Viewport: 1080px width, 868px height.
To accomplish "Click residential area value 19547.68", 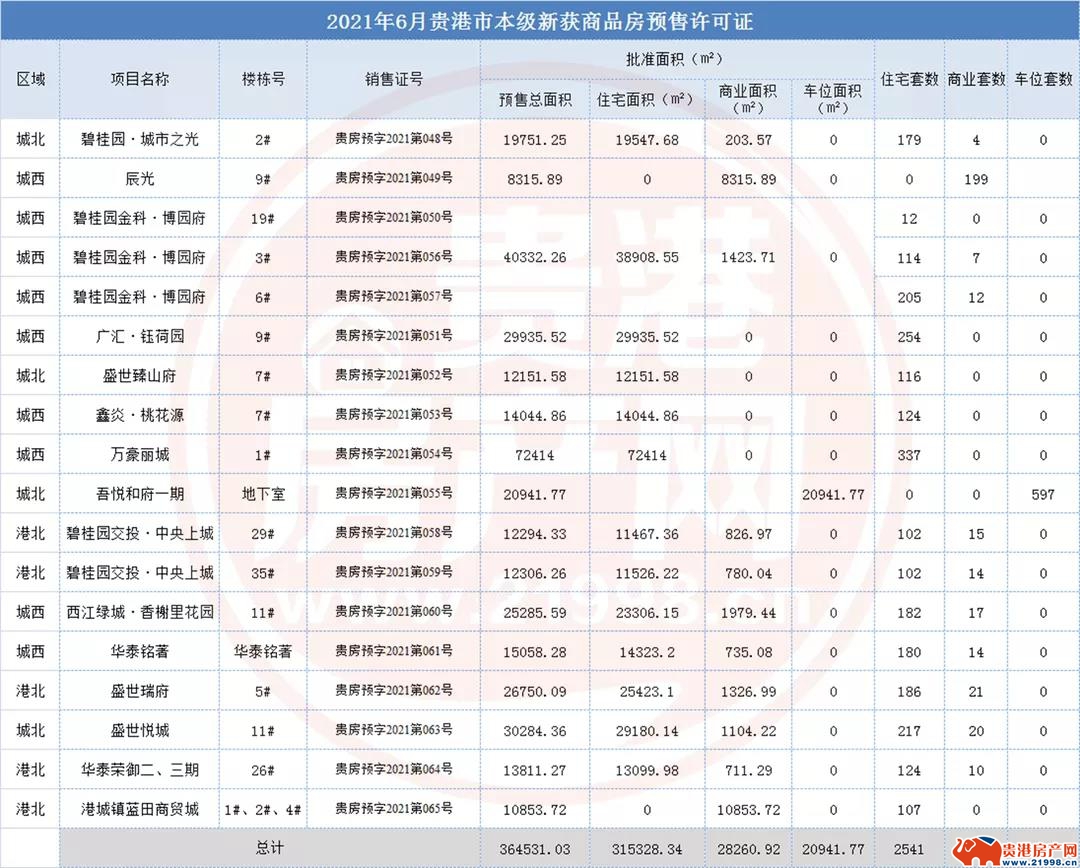I will (646, 140).
